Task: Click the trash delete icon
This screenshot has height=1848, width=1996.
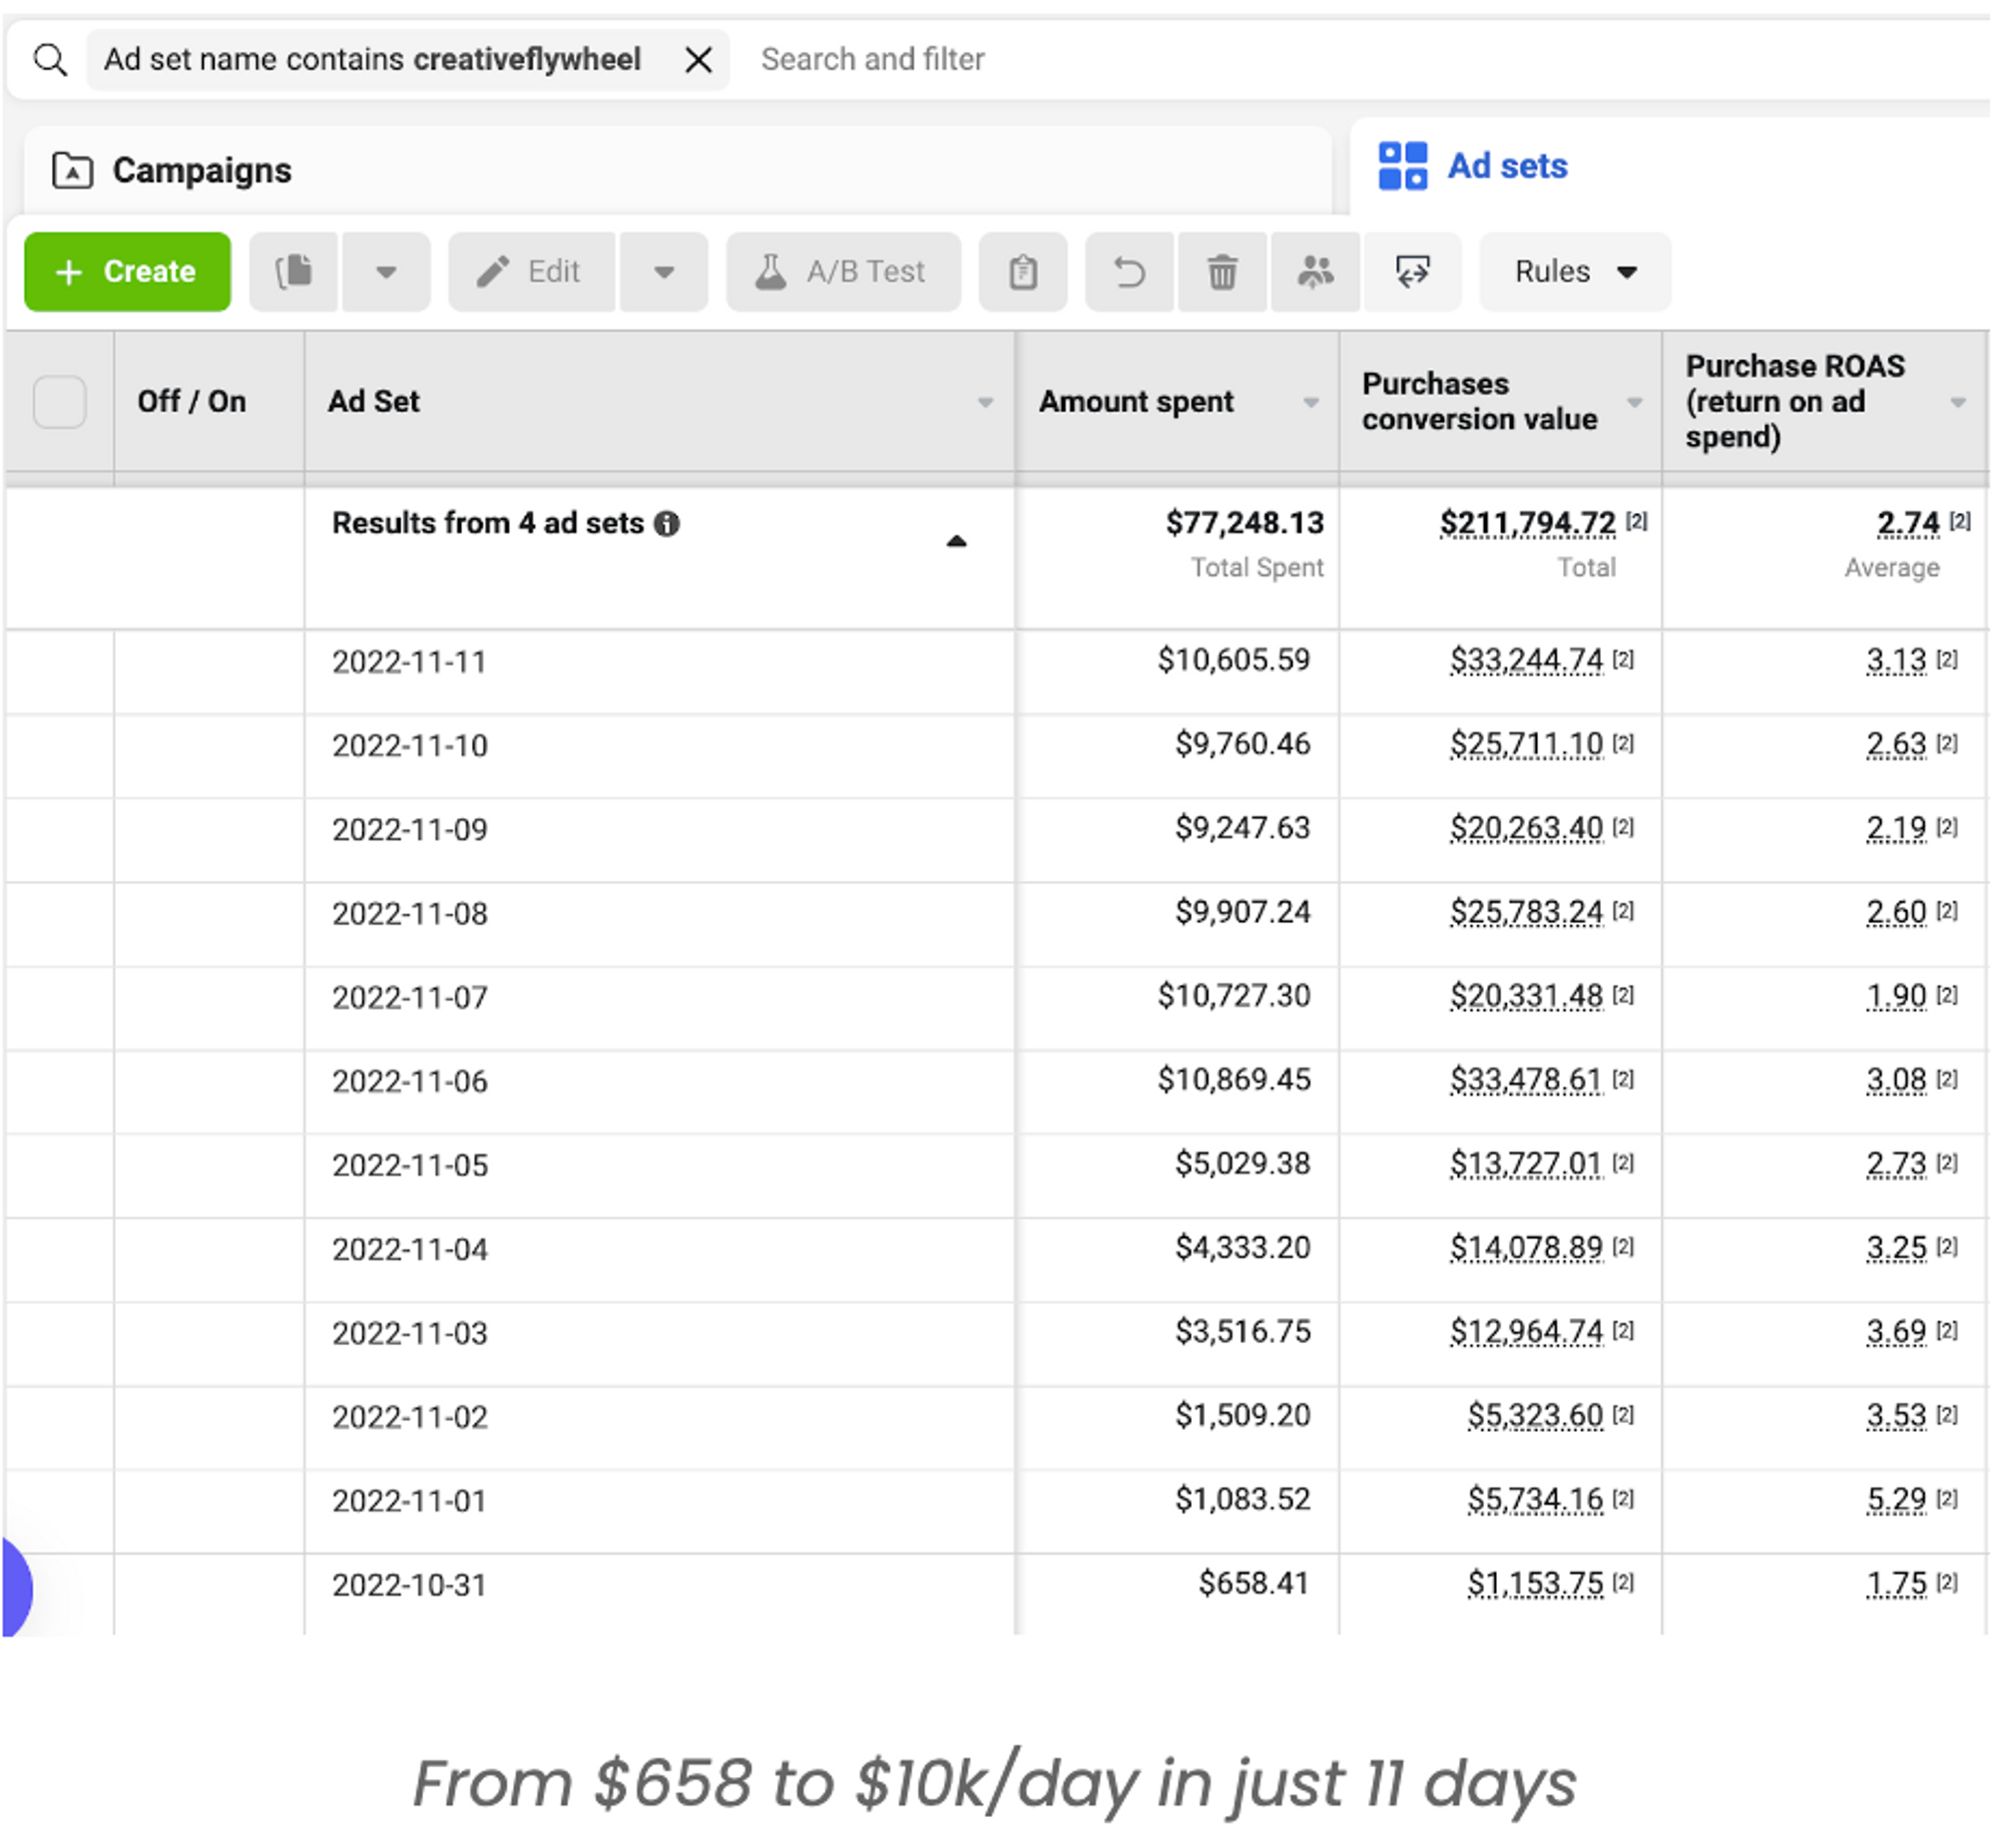Action: click(1222, 272)
